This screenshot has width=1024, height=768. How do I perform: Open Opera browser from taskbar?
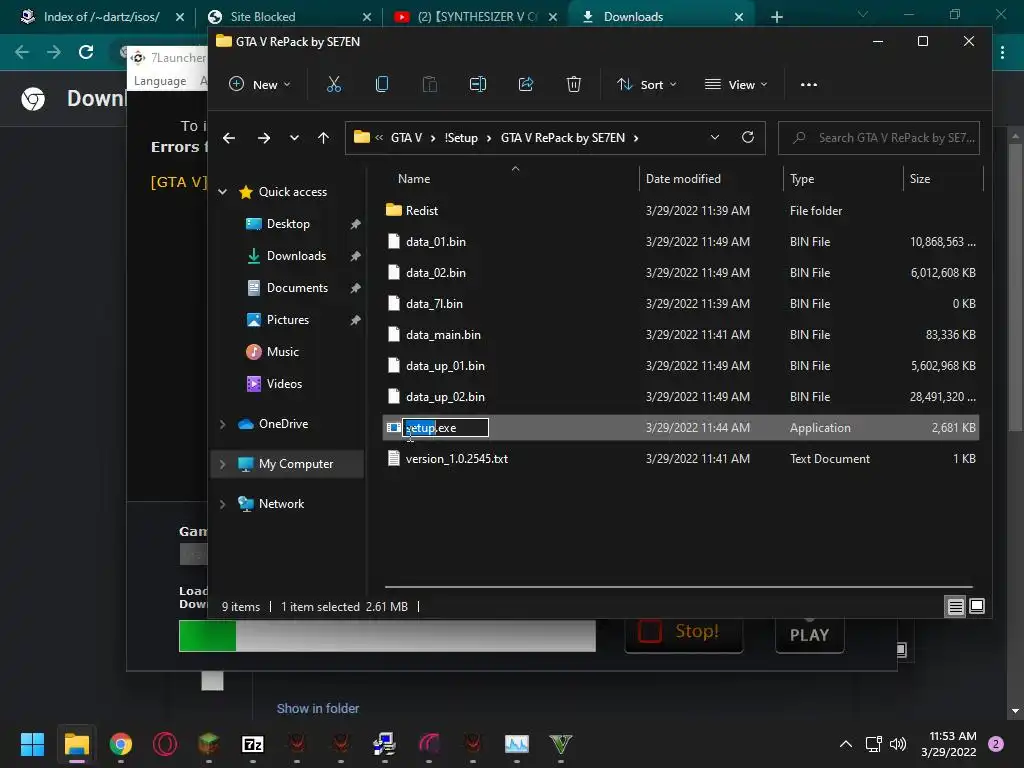pos(165,744)
